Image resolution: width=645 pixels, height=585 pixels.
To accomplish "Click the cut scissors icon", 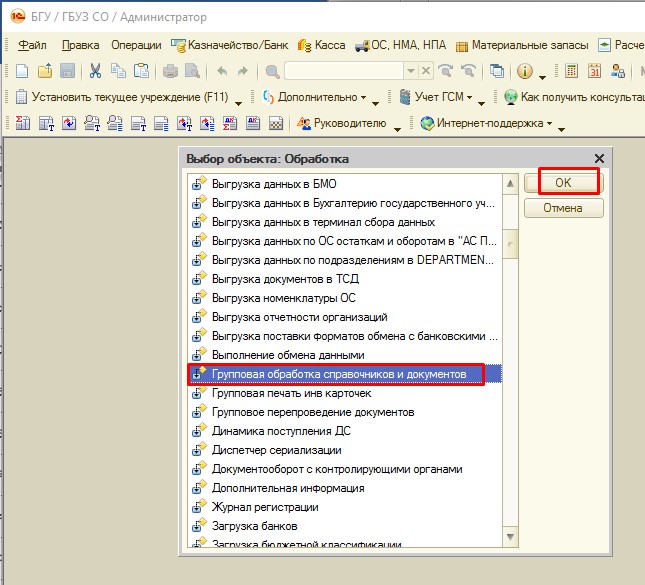I will click(x=95, y=71).
